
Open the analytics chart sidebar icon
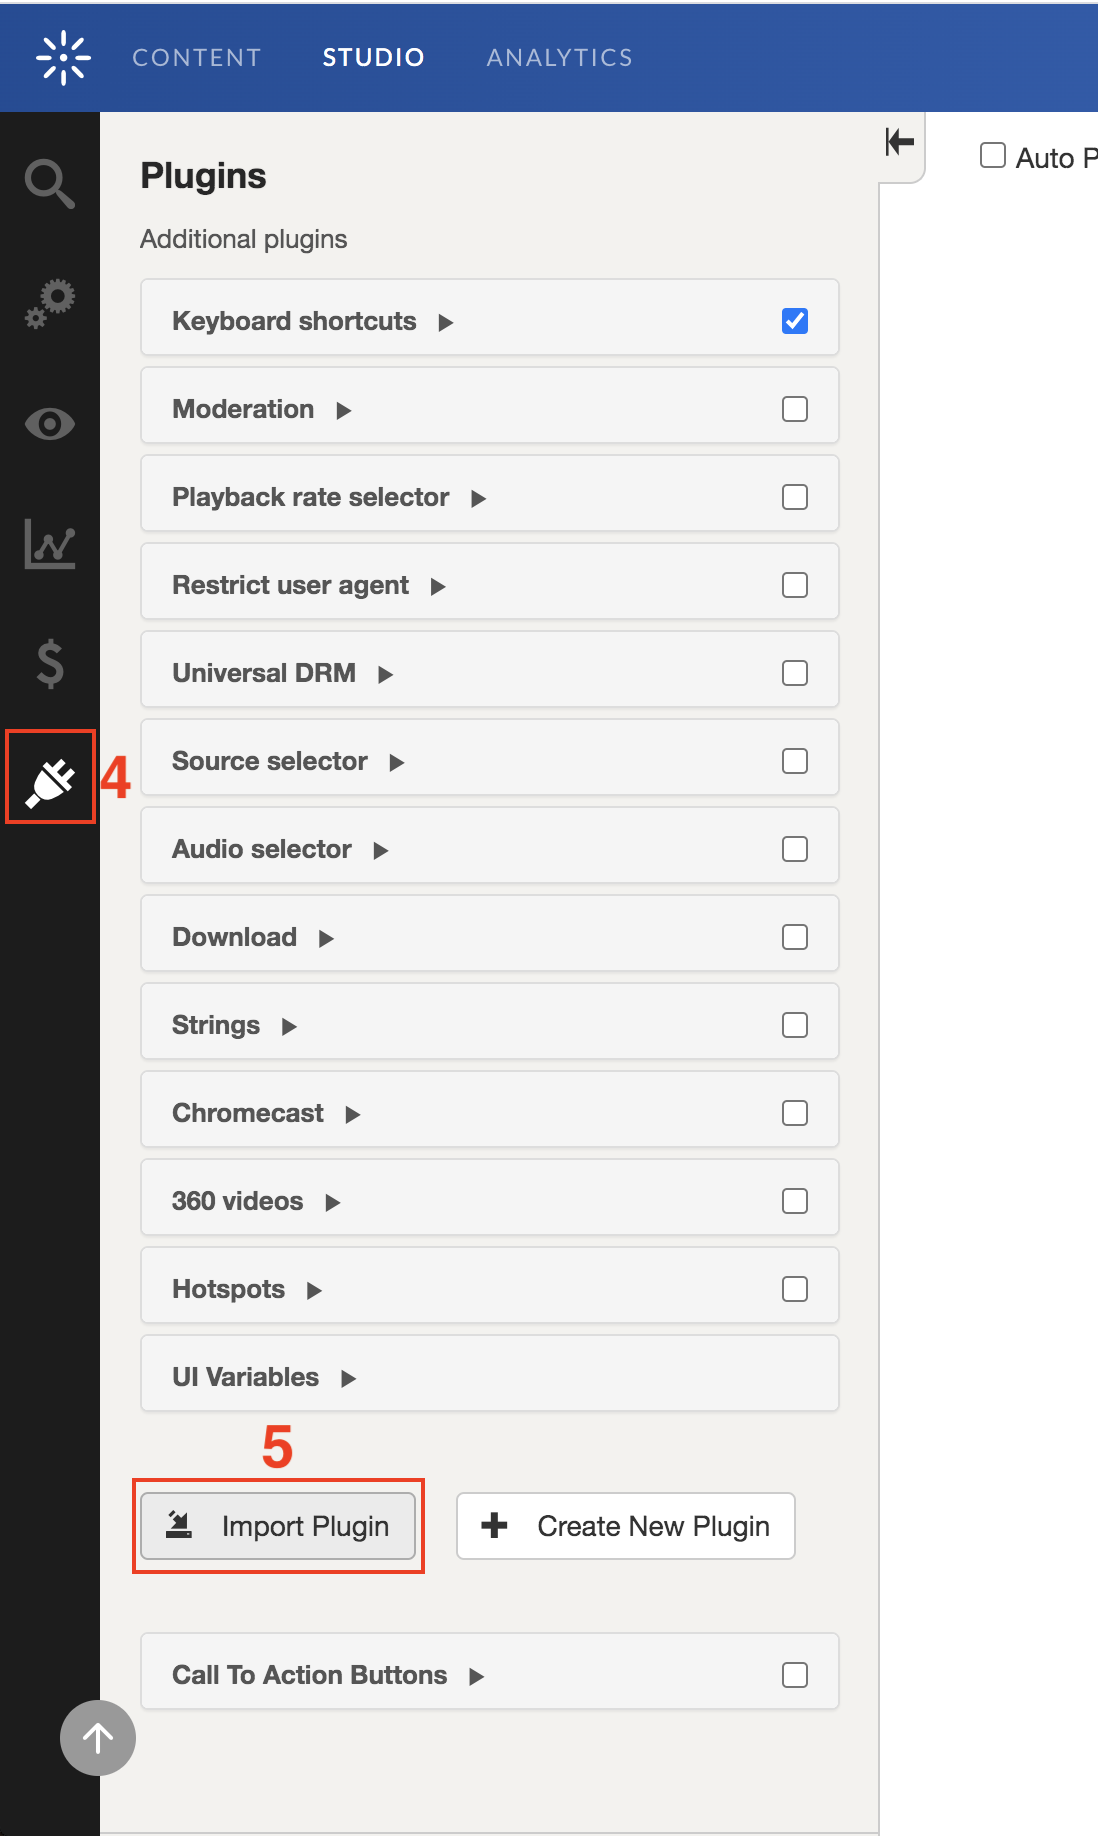[50, 544]
